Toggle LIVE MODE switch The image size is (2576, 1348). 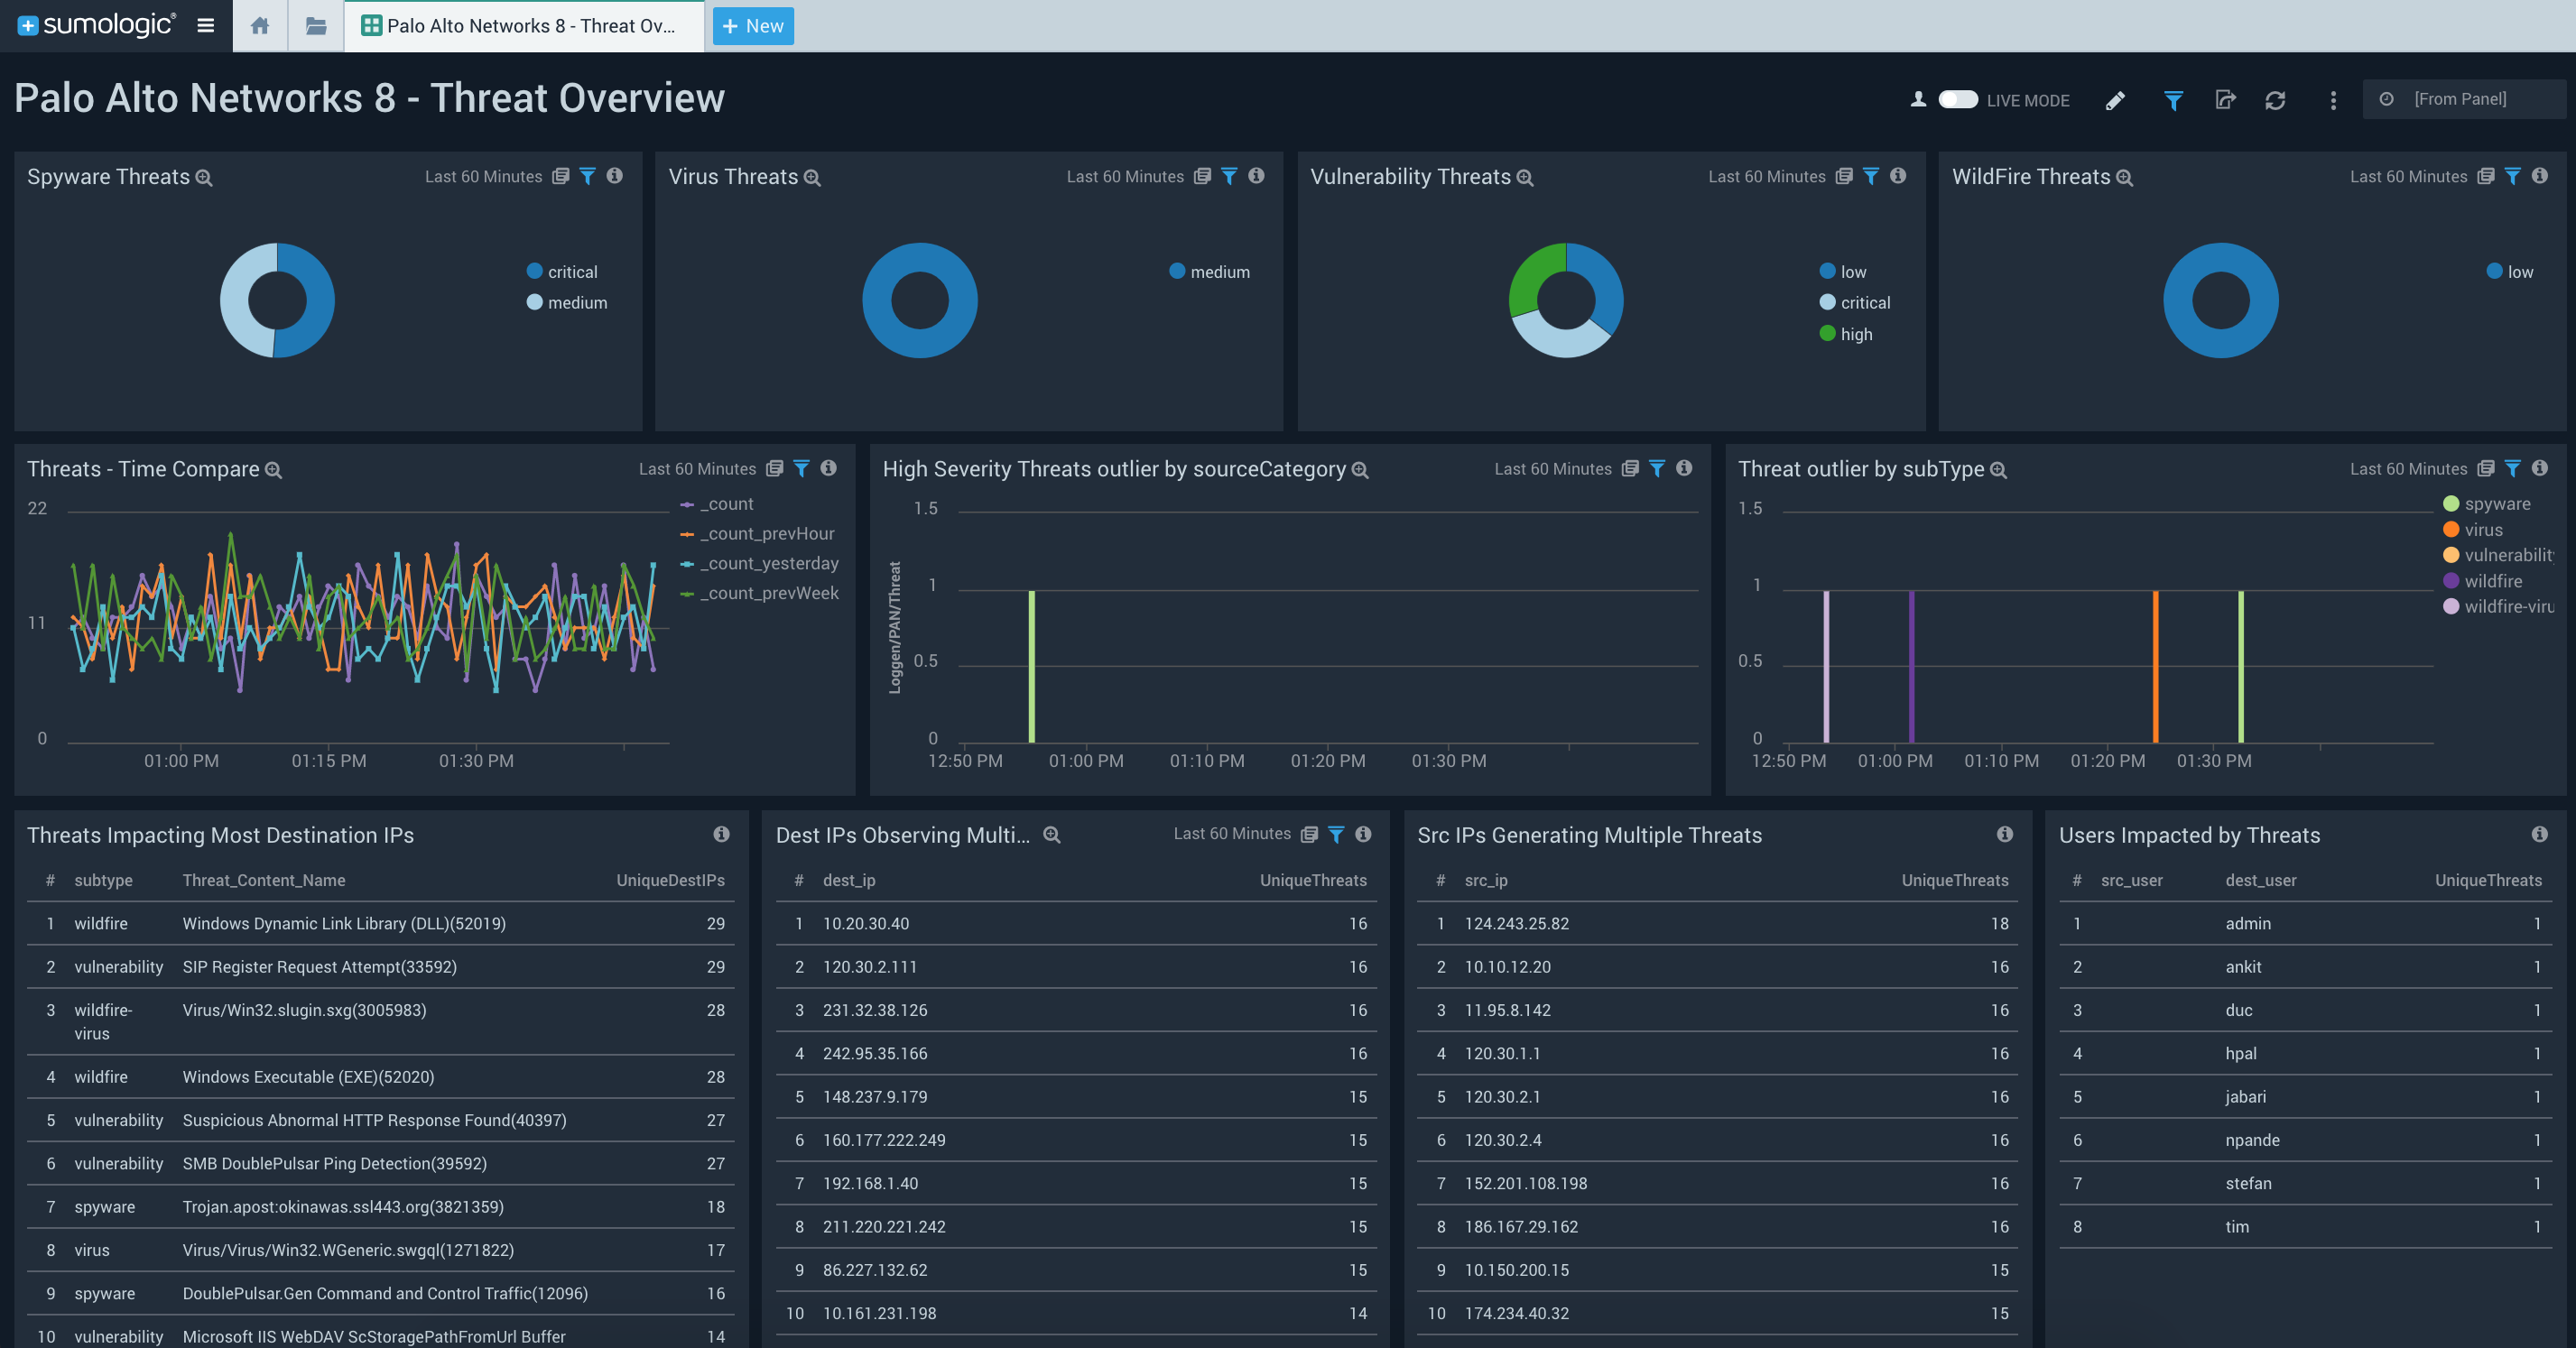tap(1957, 100)
